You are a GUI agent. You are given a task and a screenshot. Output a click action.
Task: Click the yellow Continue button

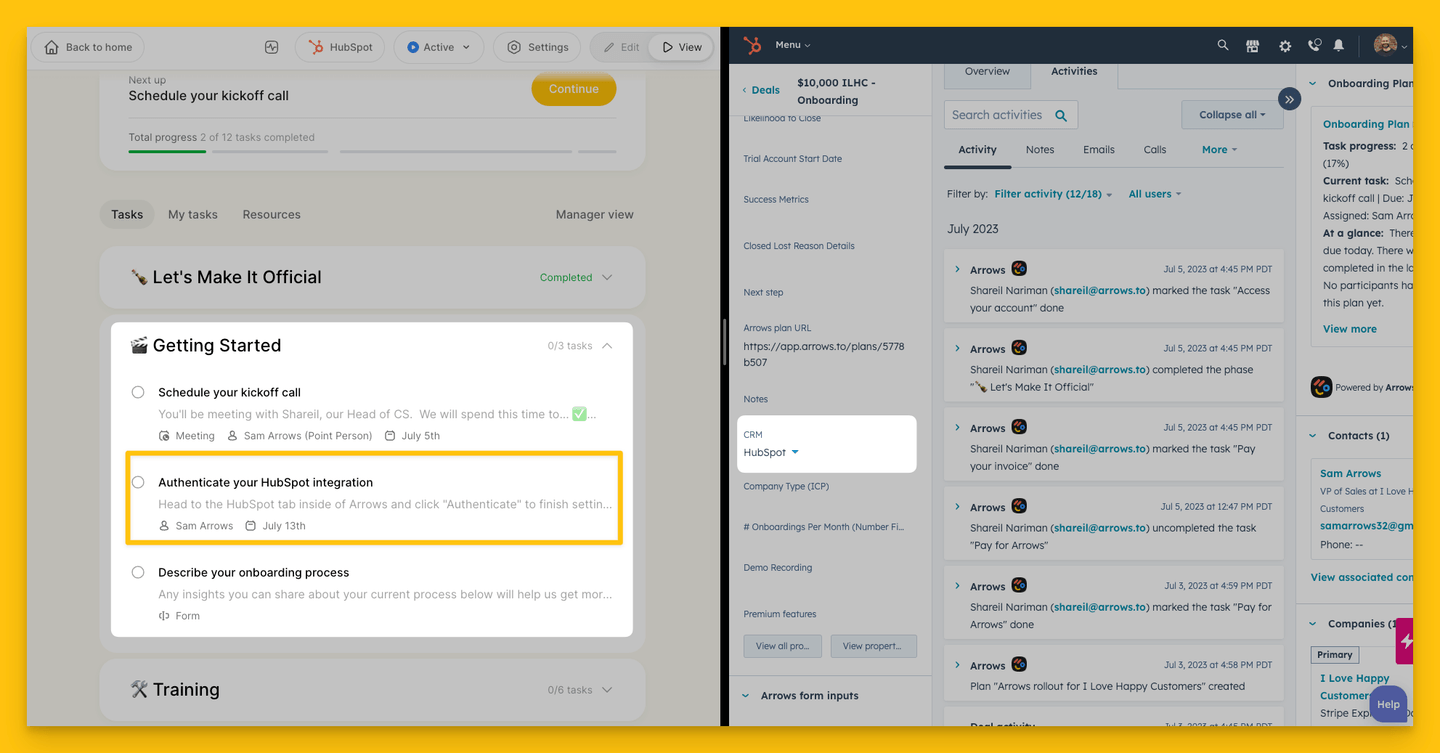click(x=574, y=89)
